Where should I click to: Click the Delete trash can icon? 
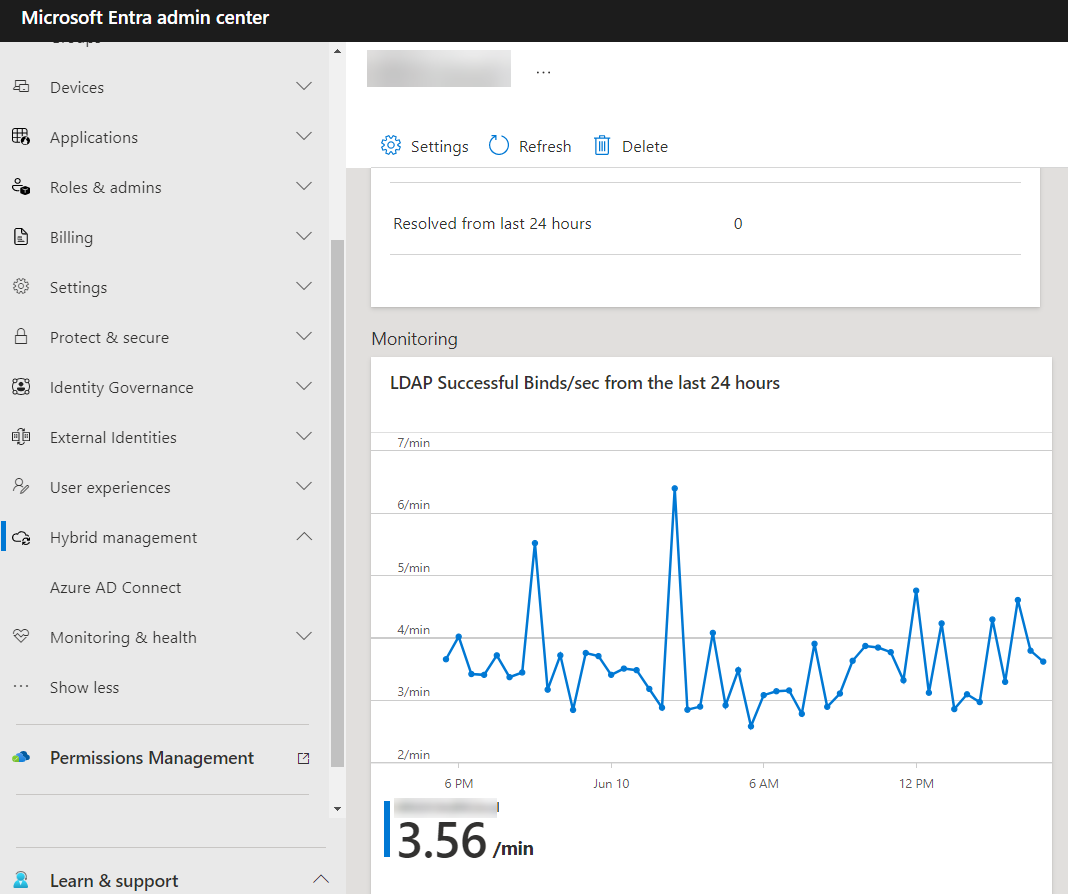coord(602,145)
